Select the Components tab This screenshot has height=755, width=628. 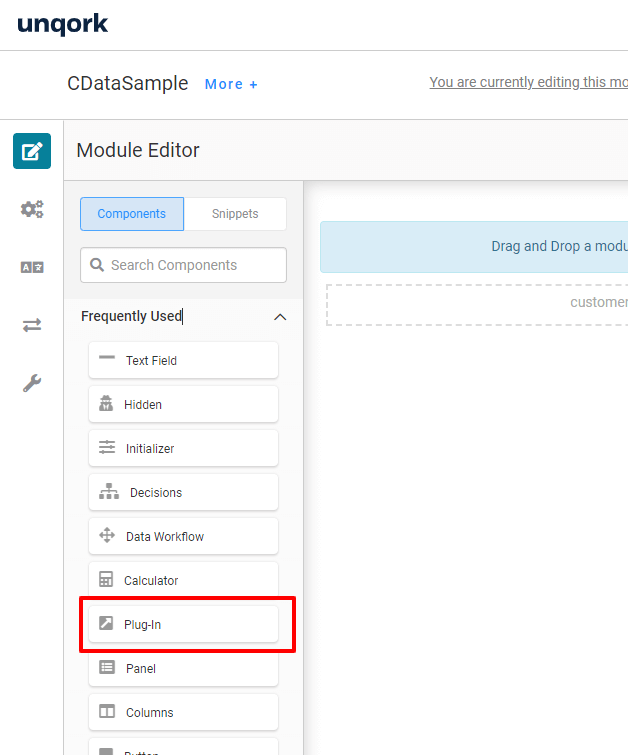132,214
